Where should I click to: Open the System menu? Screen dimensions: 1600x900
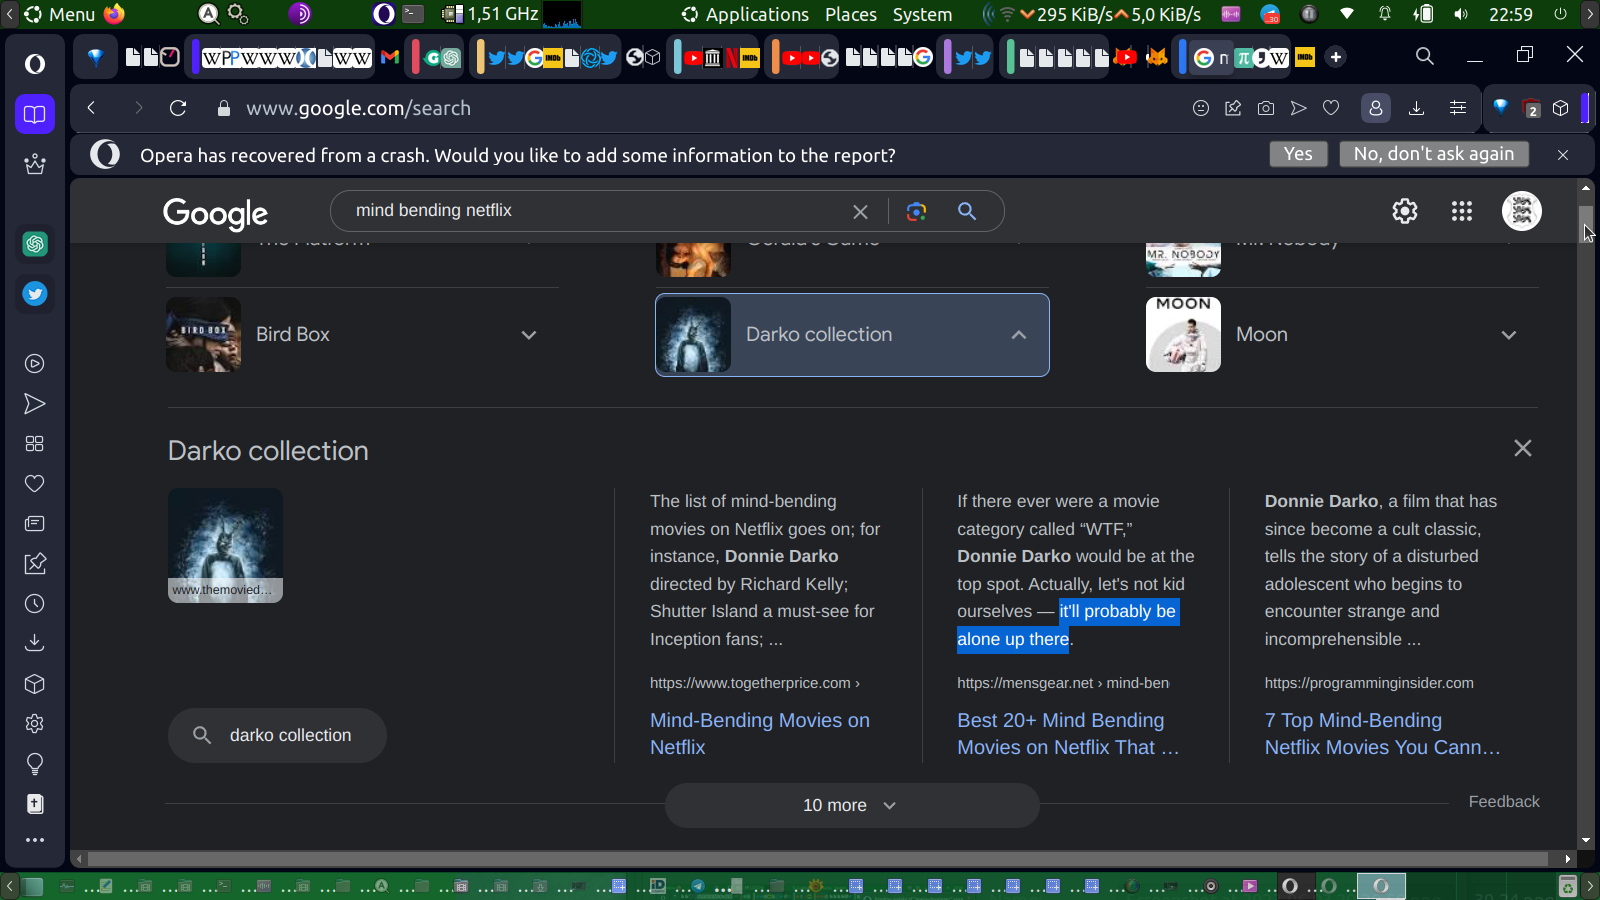[x=922, y=14]
